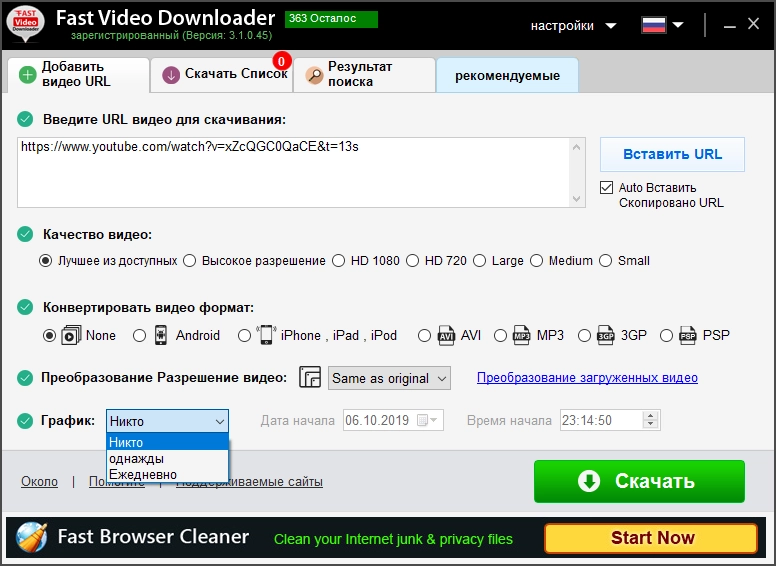Click the URL field scrollbar up arrow
Viewport: 776px width, 566px height.
(x=577, y=147)
